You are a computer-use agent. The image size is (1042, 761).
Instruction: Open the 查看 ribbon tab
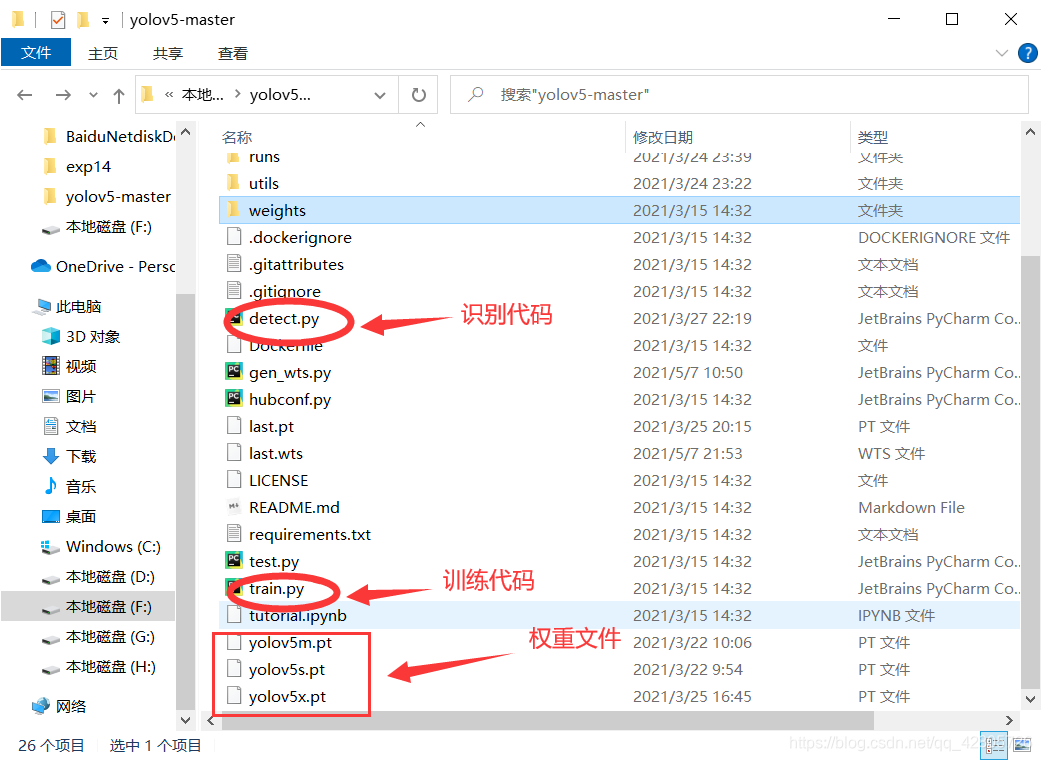pos(233,53)
